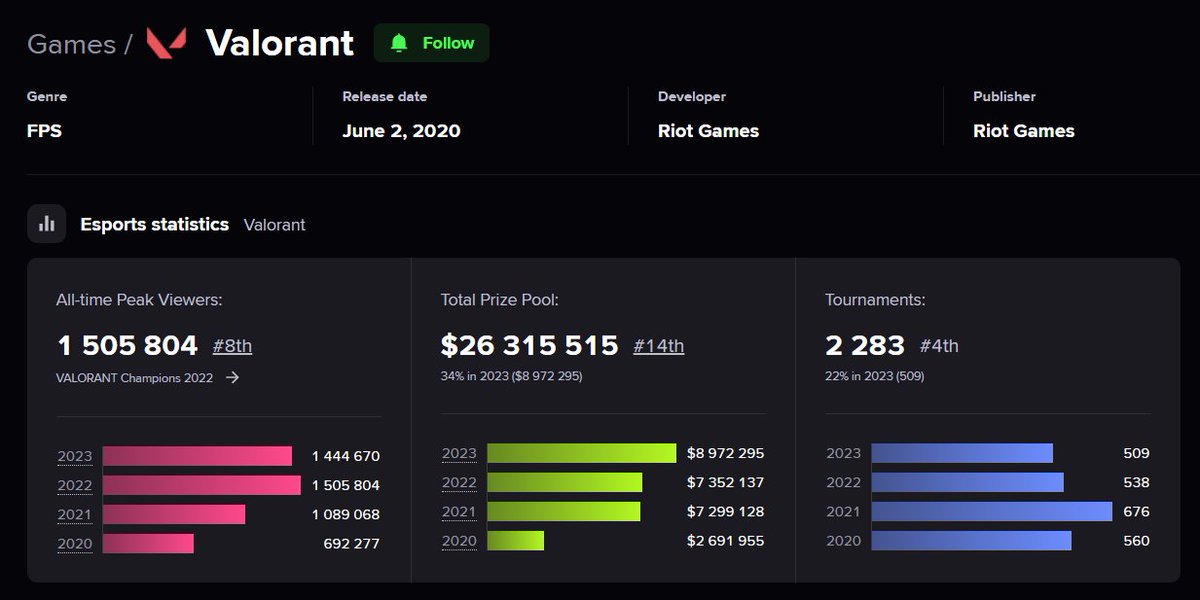This screenshot has height=600, width=1200.
Task: Click the $2 691 955 prize value
Action: point(725,541)
